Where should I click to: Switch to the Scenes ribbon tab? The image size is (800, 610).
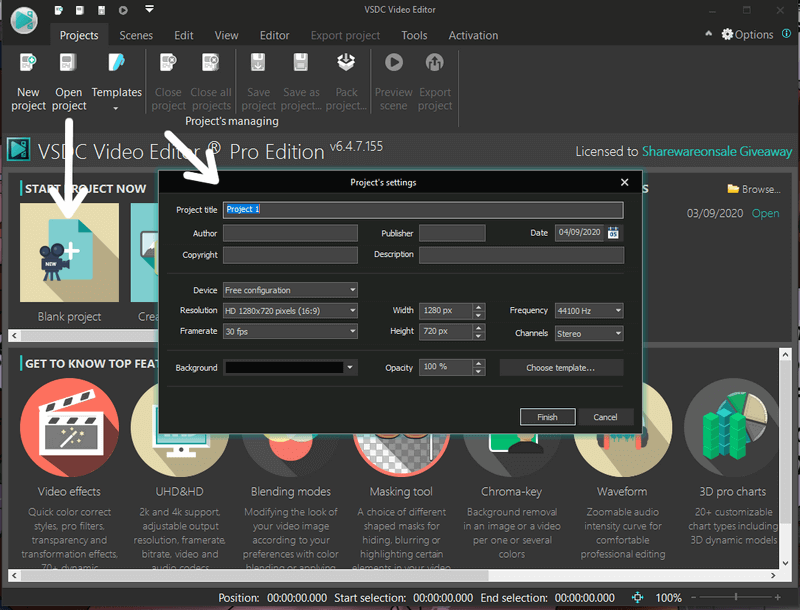[136, 35]
